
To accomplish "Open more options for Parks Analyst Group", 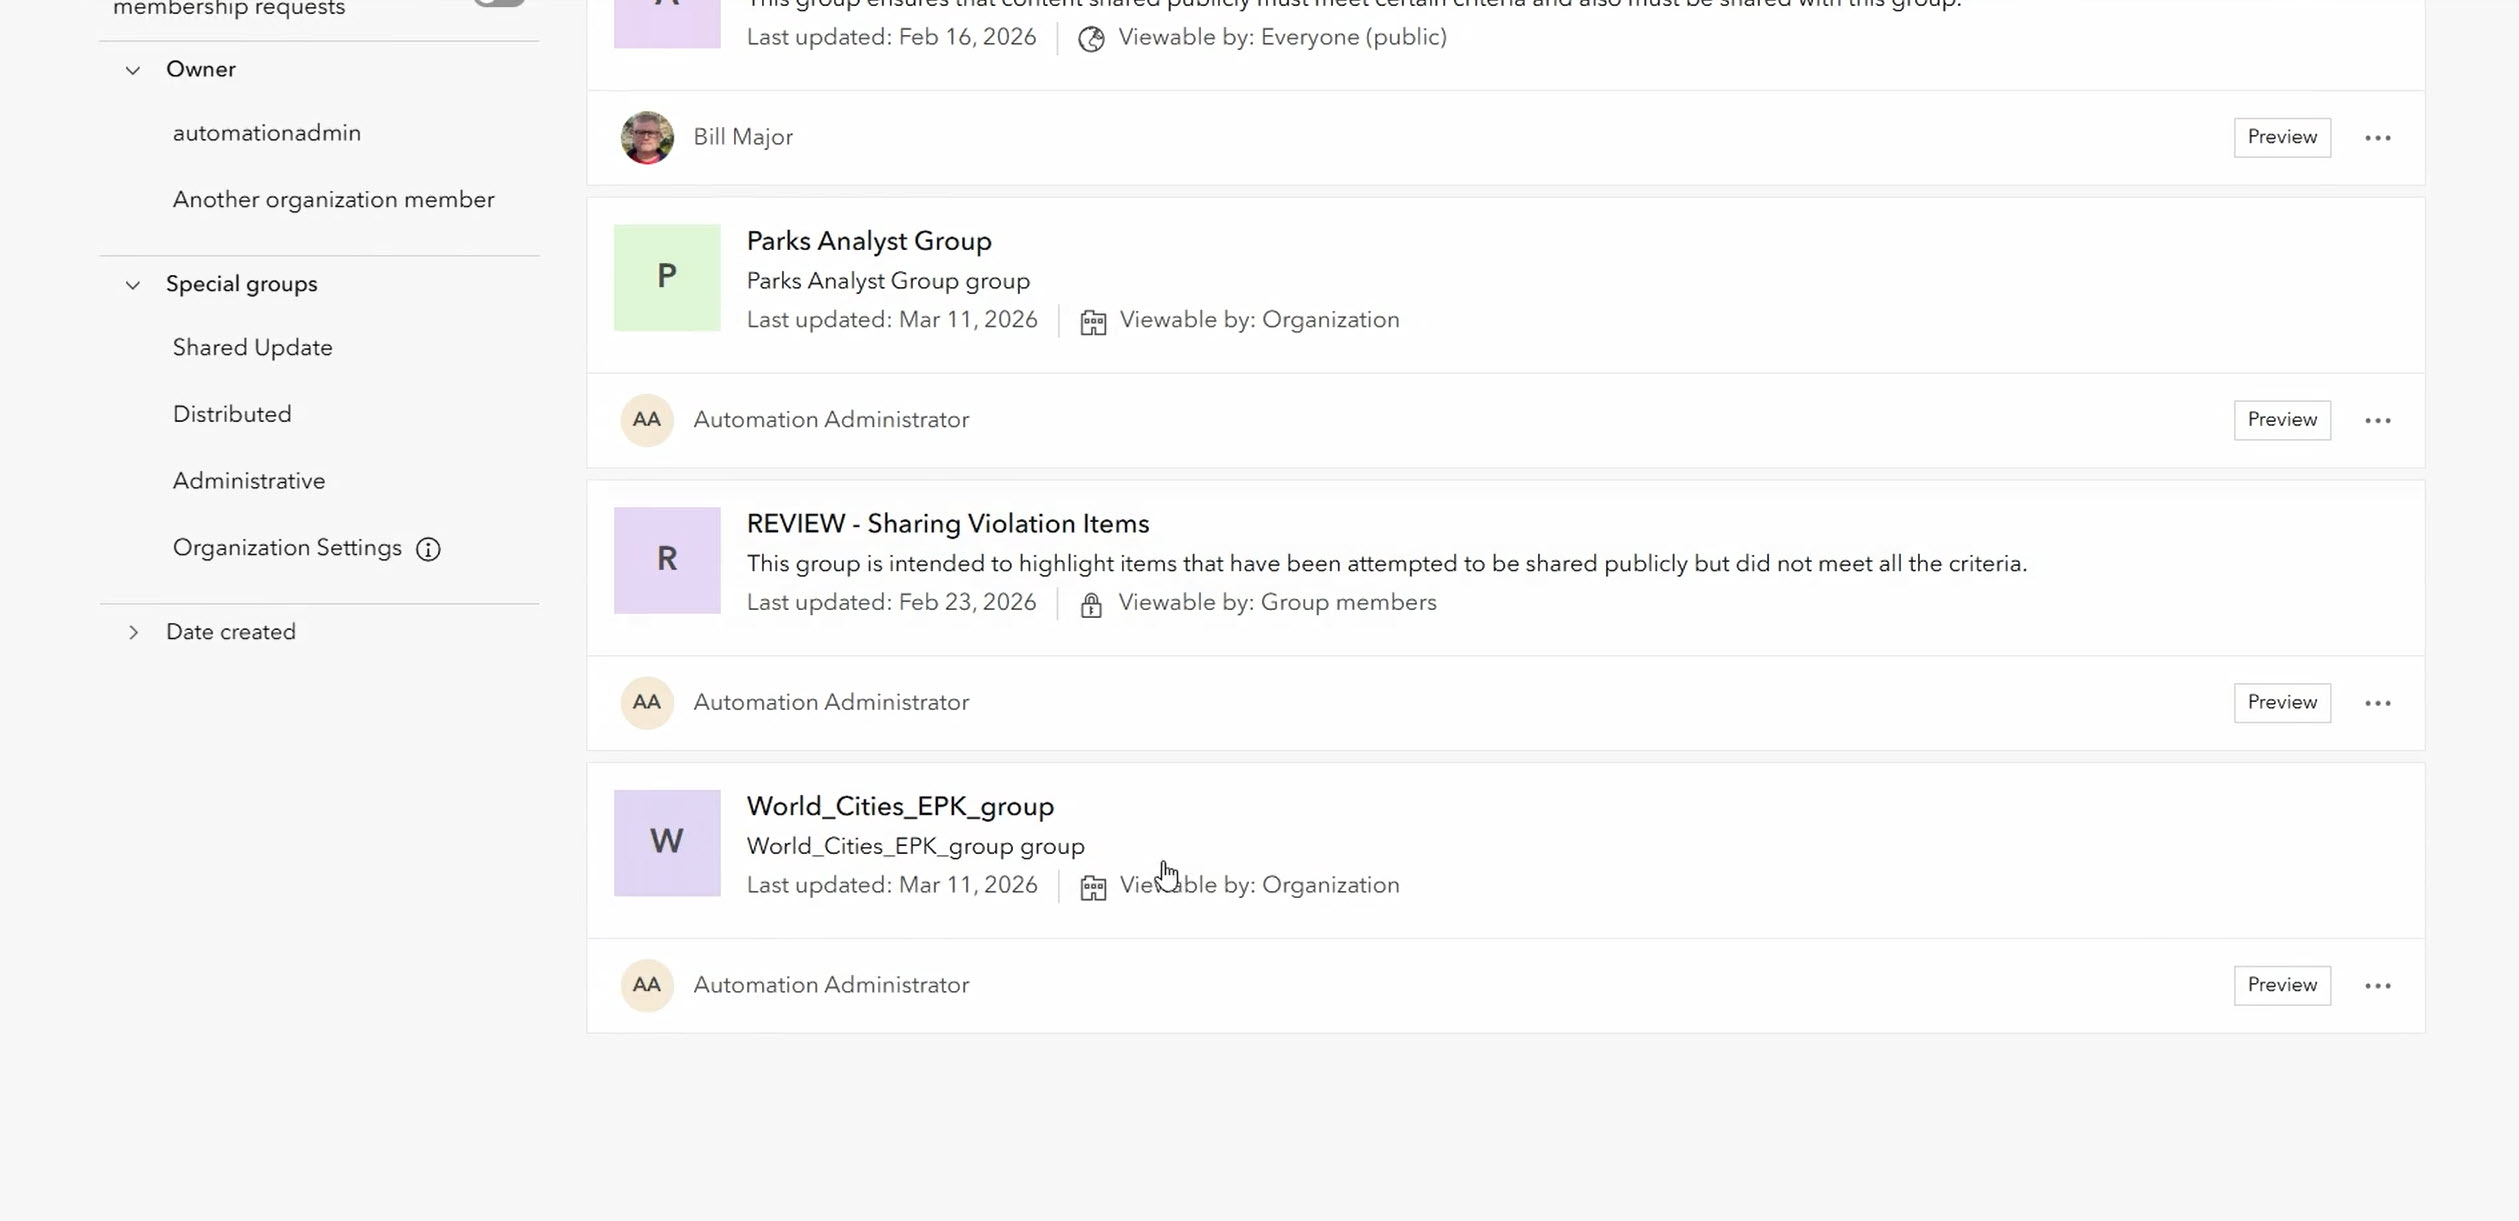I will [x=2378, y=420].
